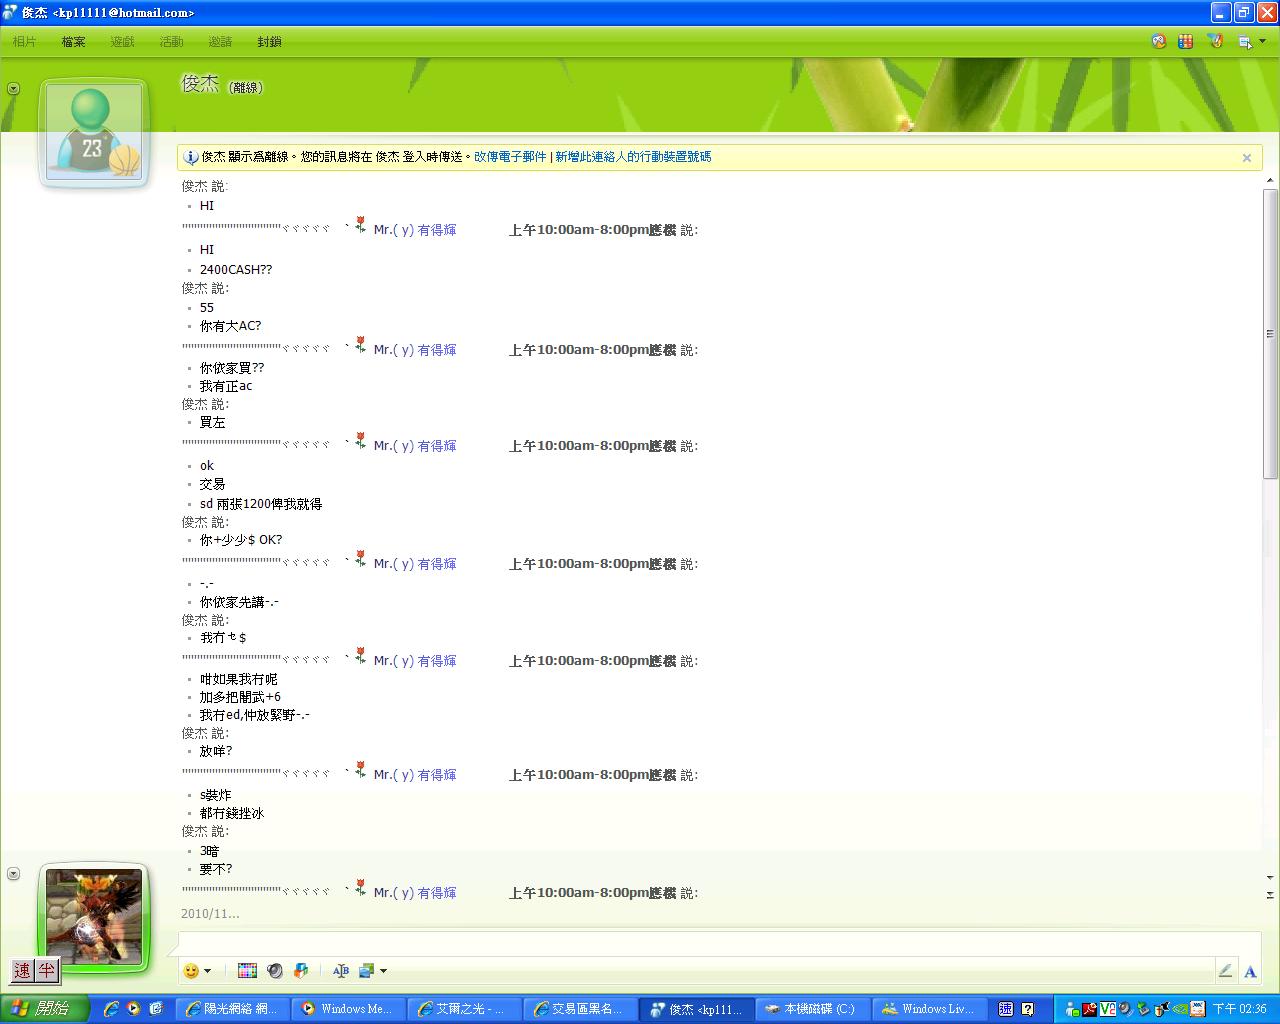Click the 封鎖 block menu item
This screenshot has height=1024, width=1280.
[269, 42]
